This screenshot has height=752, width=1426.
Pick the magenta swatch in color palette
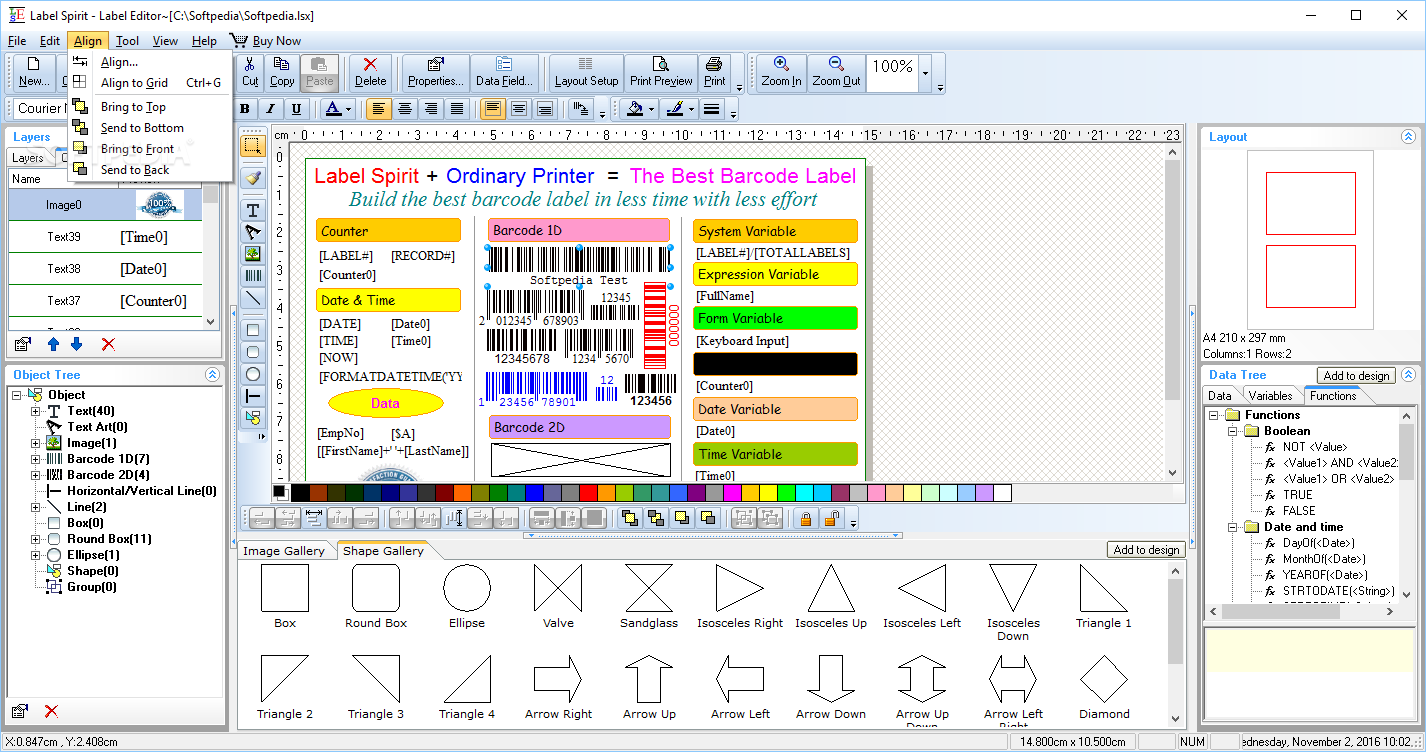tap(732, 492)
